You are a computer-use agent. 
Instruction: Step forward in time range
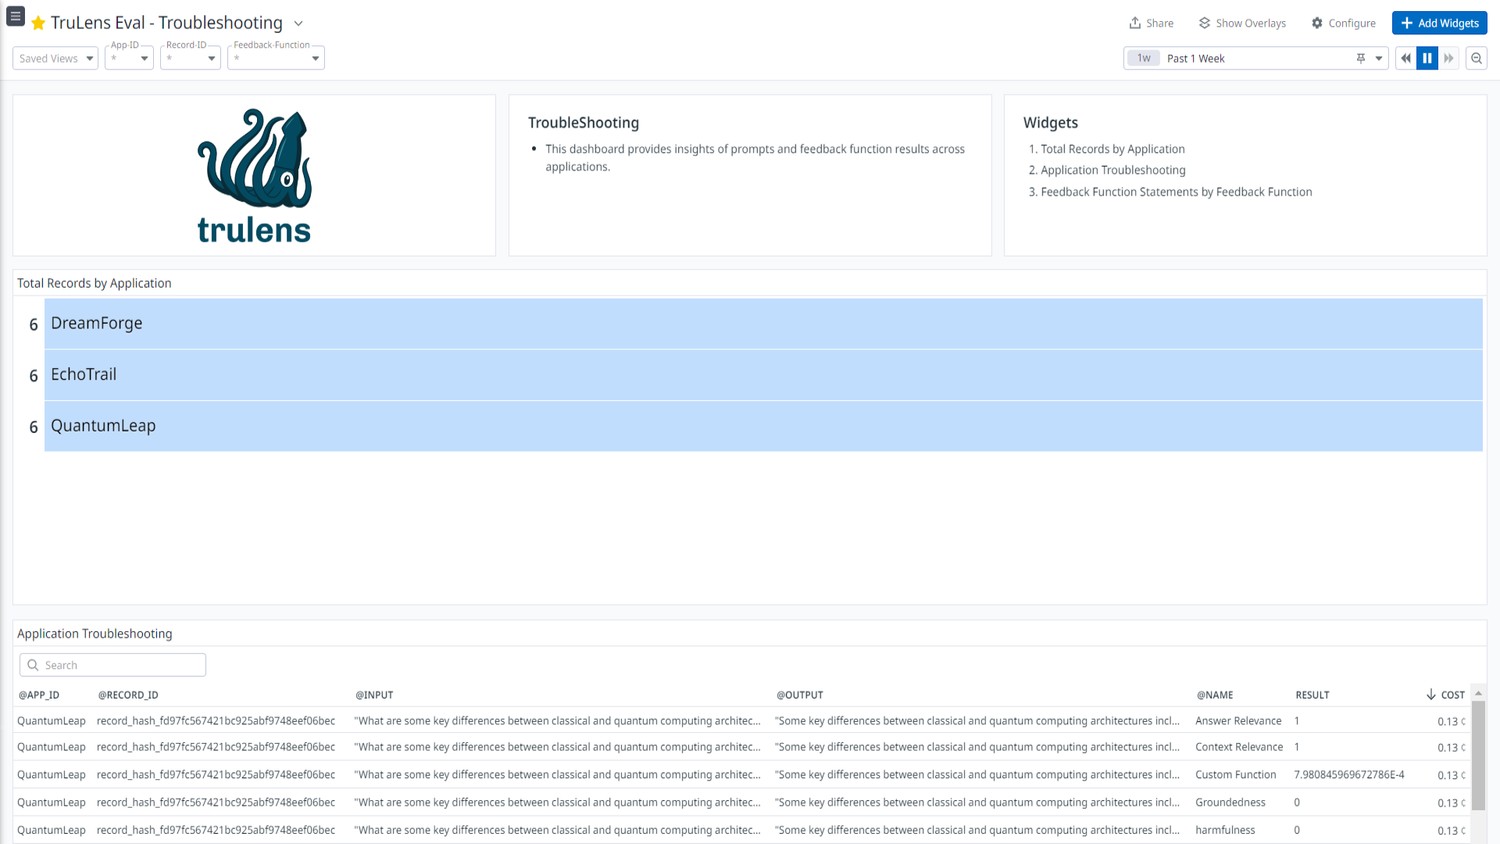(x=1448, y=58)
